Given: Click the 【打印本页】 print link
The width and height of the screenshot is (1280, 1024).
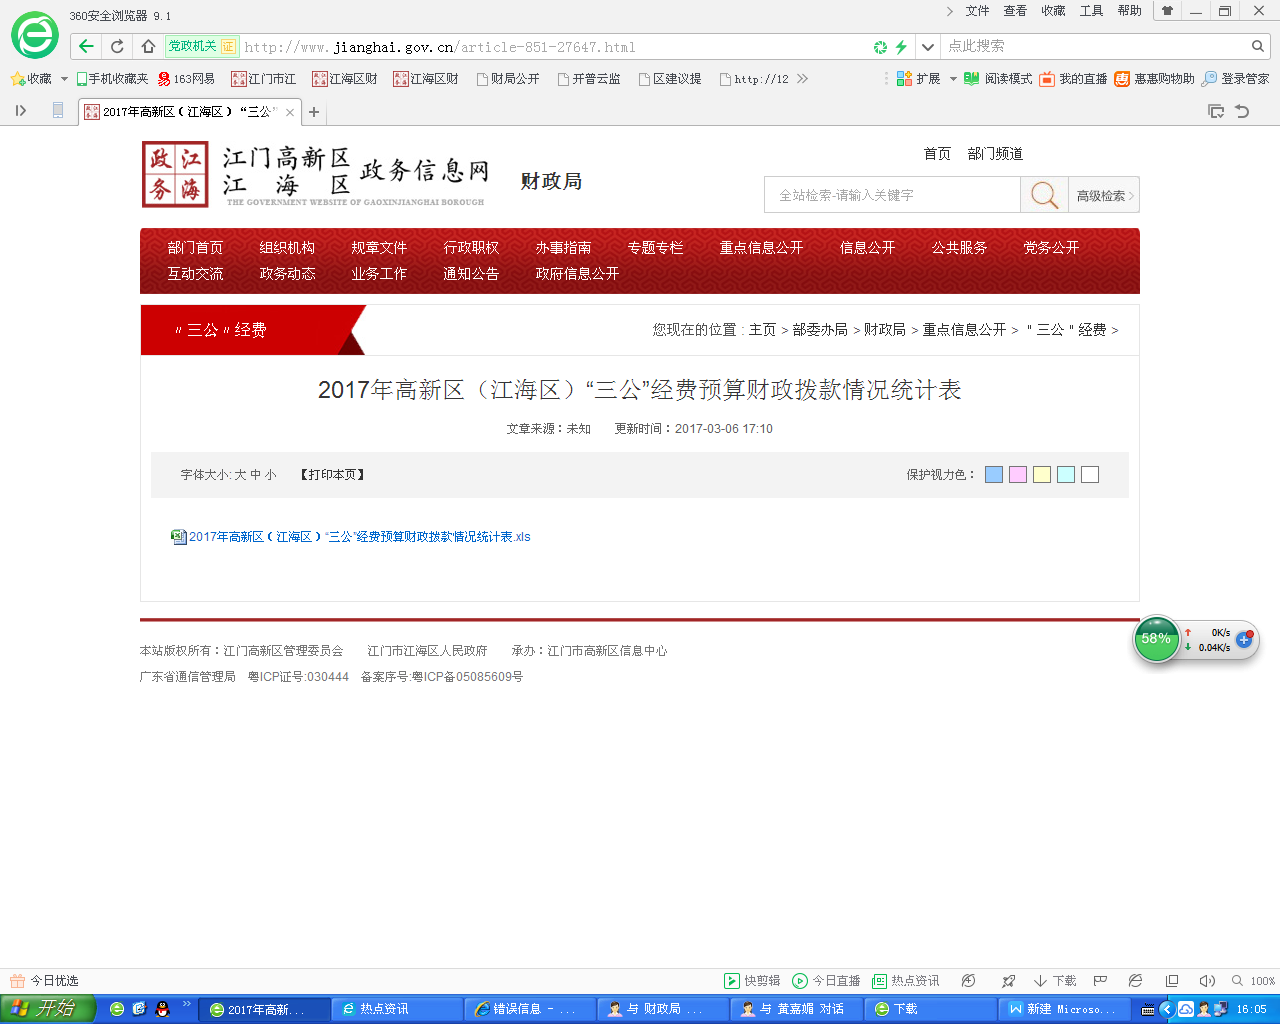Looking at the screenshot, I should click(x=333, y=475).
